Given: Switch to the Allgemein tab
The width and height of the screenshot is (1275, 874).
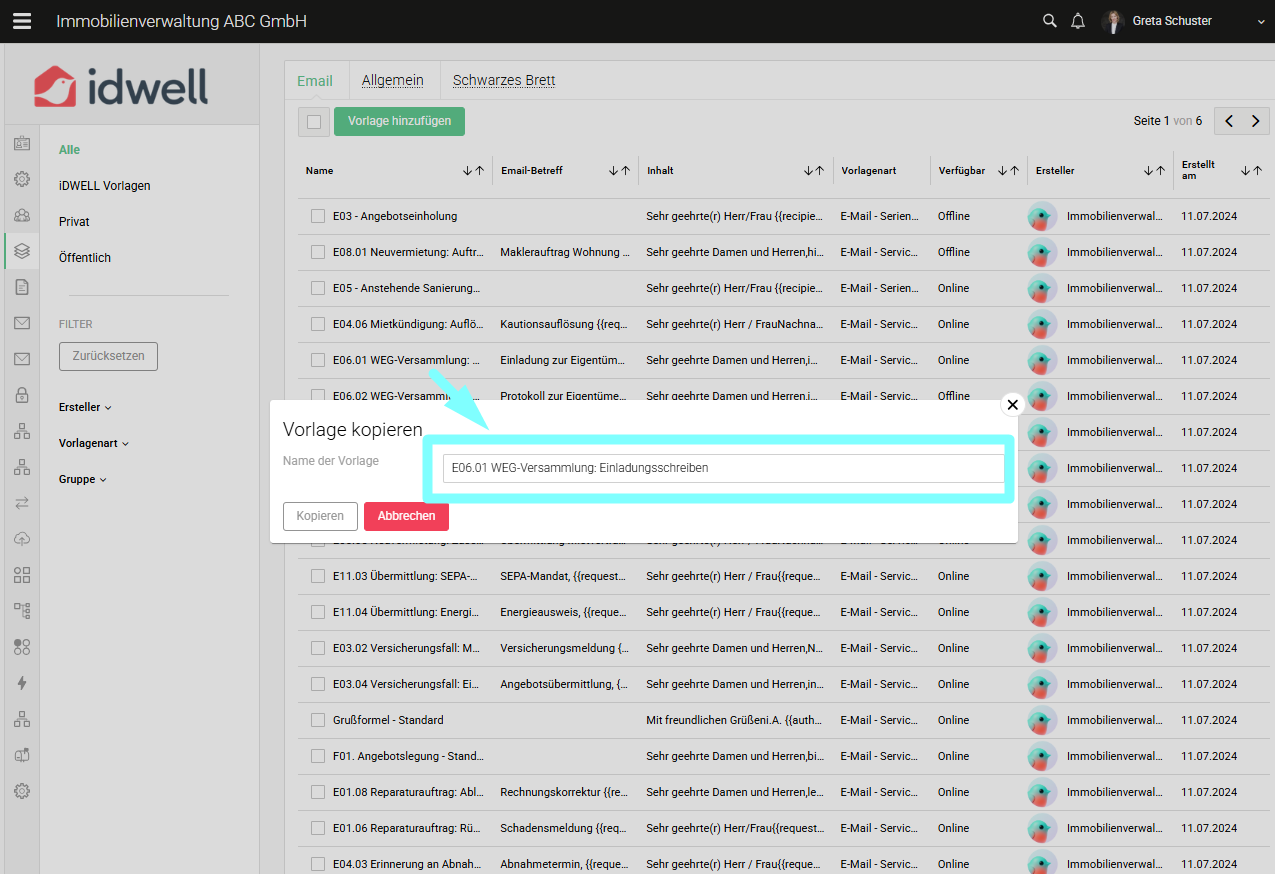Looking at the screenshot, I should tap(392, 81).
